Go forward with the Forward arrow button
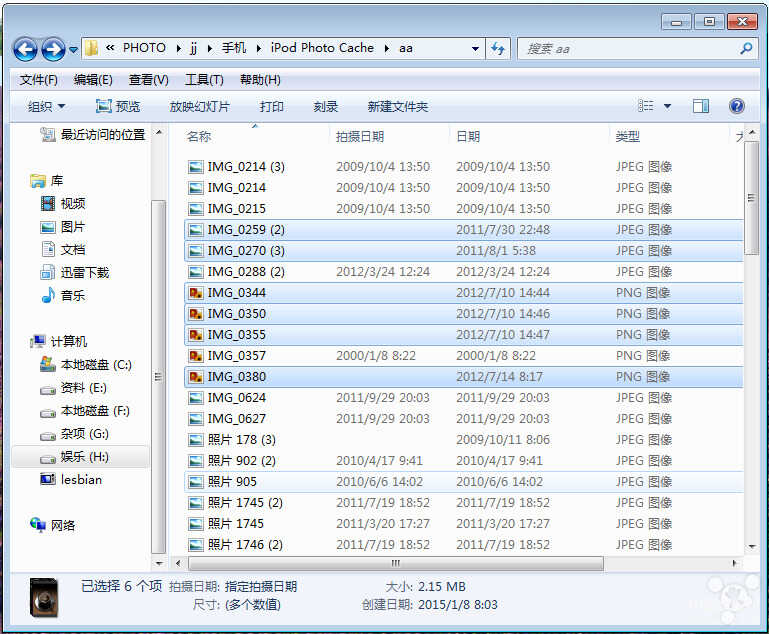This screenshot has height=634, width=769. [53, 49]
